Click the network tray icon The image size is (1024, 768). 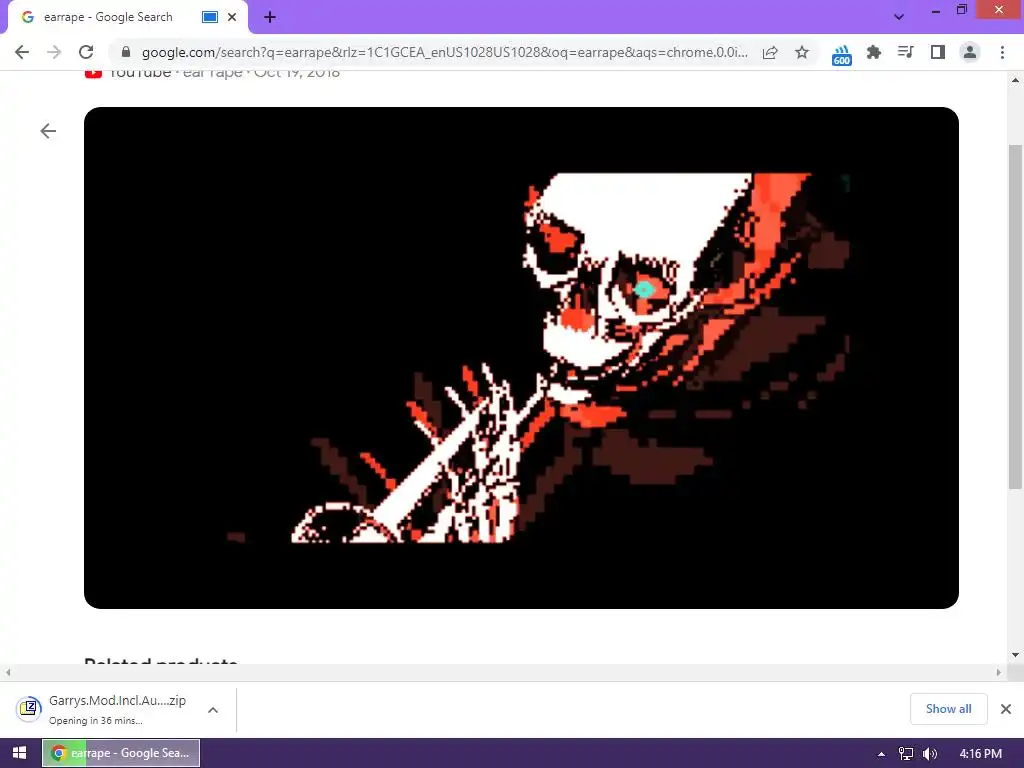click(906, 754)
